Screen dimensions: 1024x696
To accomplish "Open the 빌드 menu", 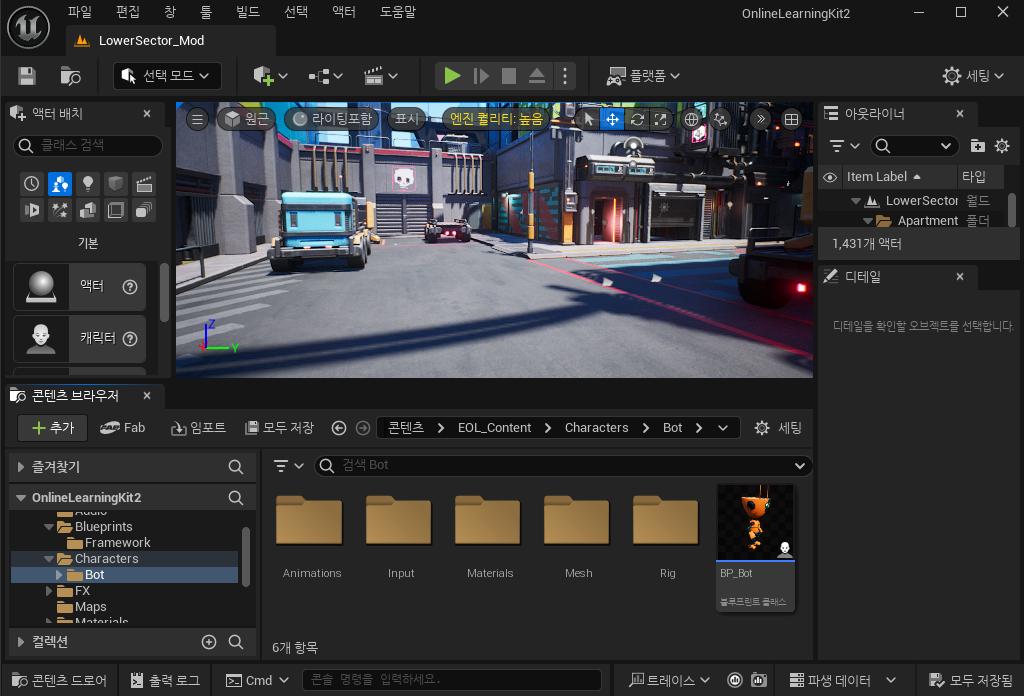I will (x=246, y=12).
